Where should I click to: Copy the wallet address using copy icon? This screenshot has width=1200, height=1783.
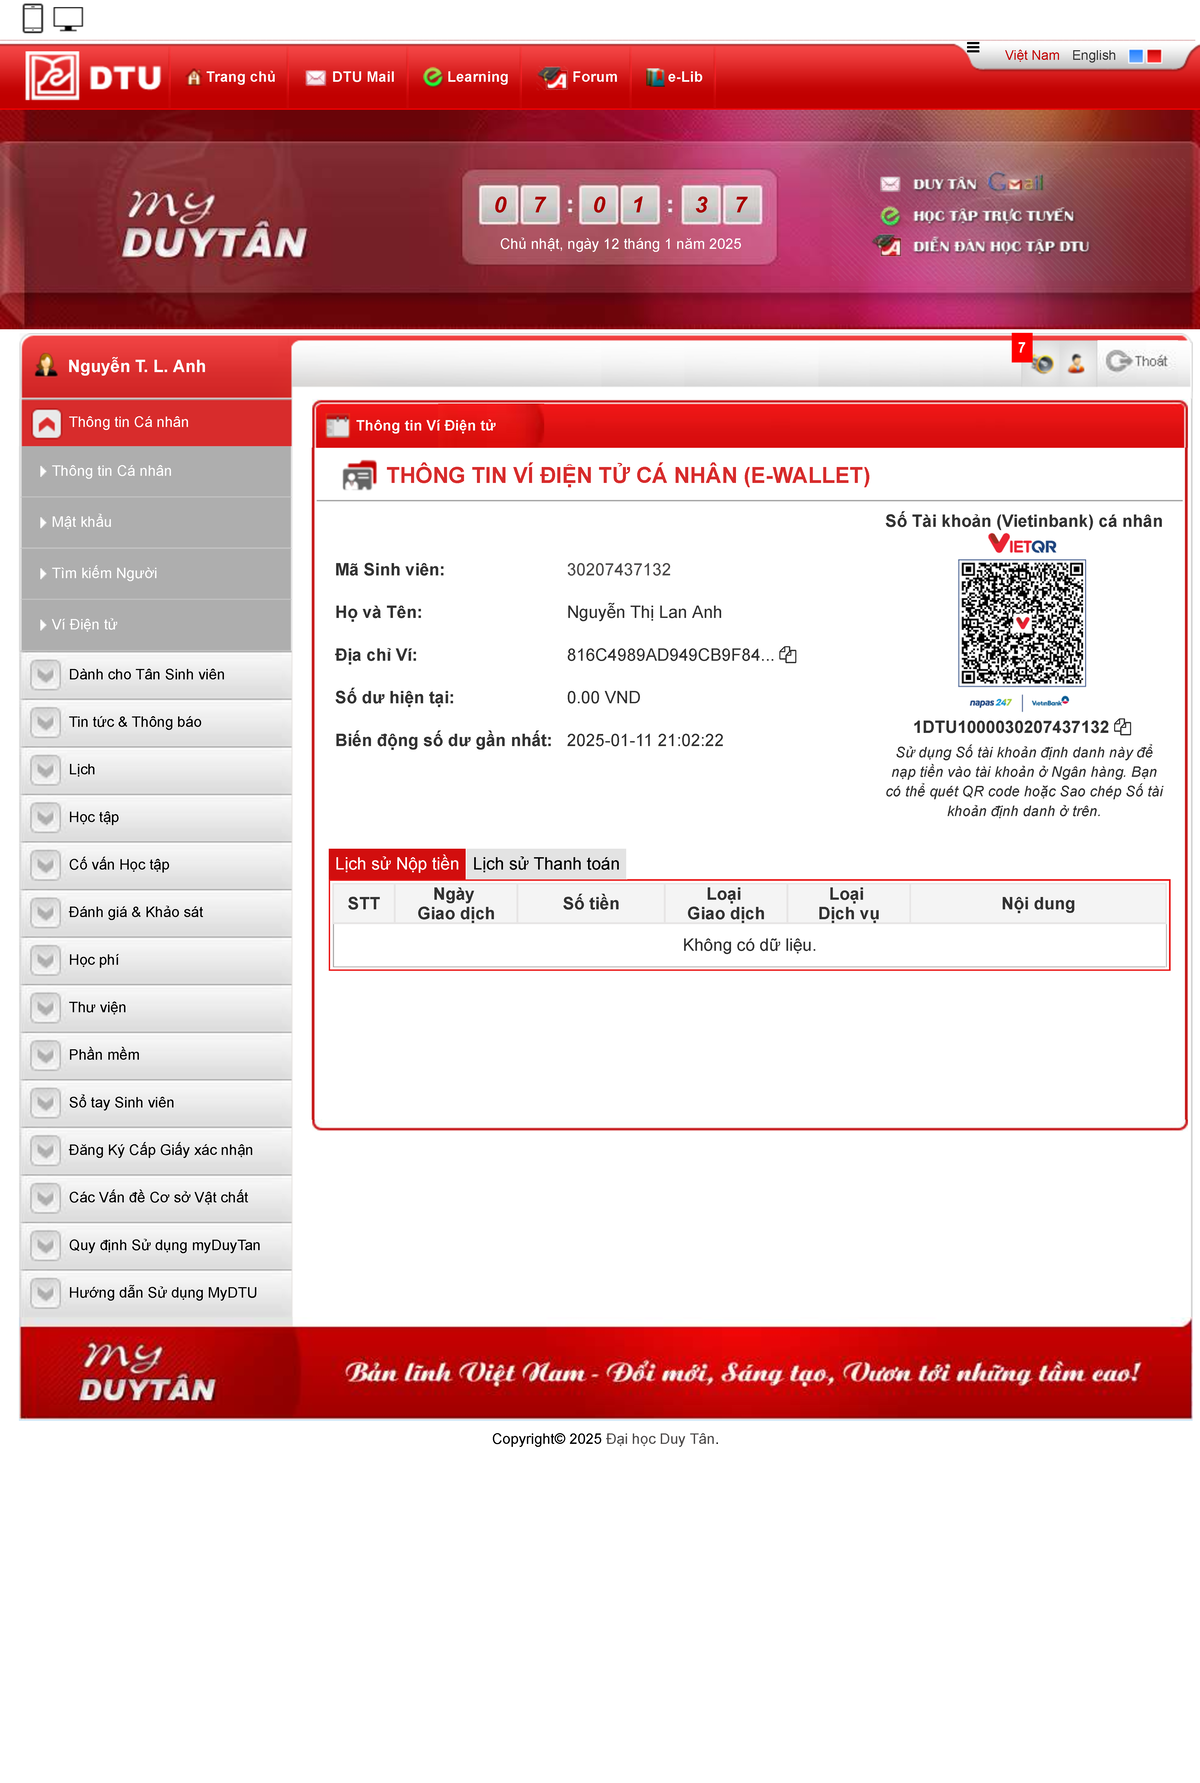[788, 655]
